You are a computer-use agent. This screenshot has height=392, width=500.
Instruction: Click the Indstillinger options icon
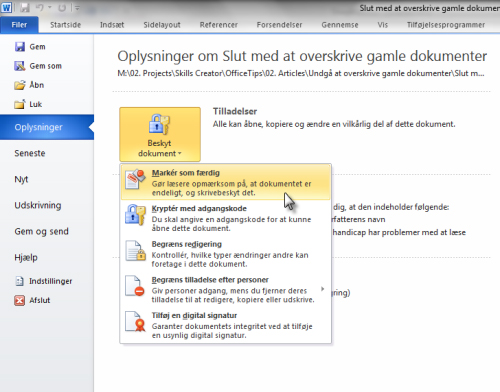click(x=20, y=281)
